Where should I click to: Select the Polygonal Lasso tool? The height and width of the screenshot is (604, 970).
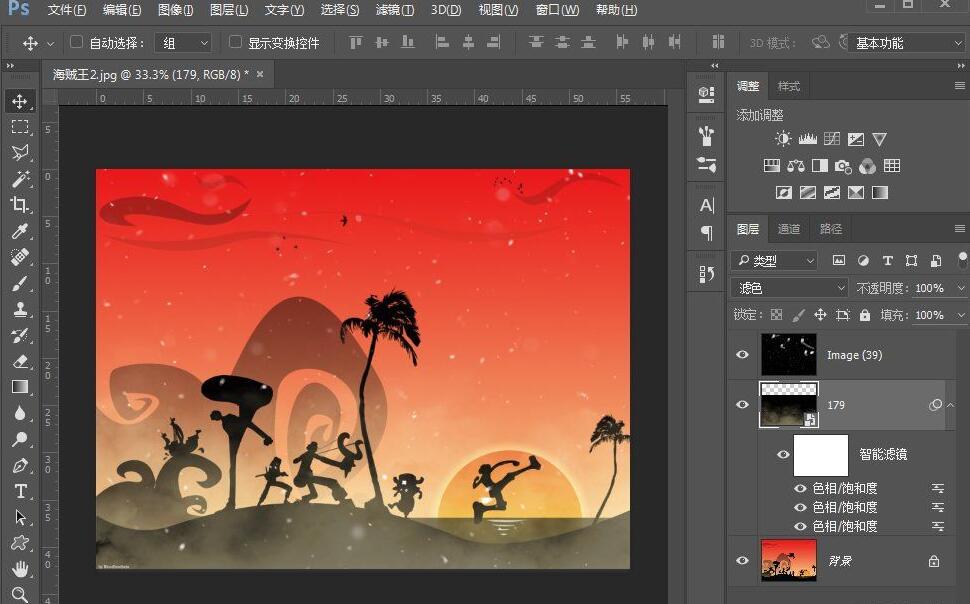pyautogui.click(x=20, y=153)
